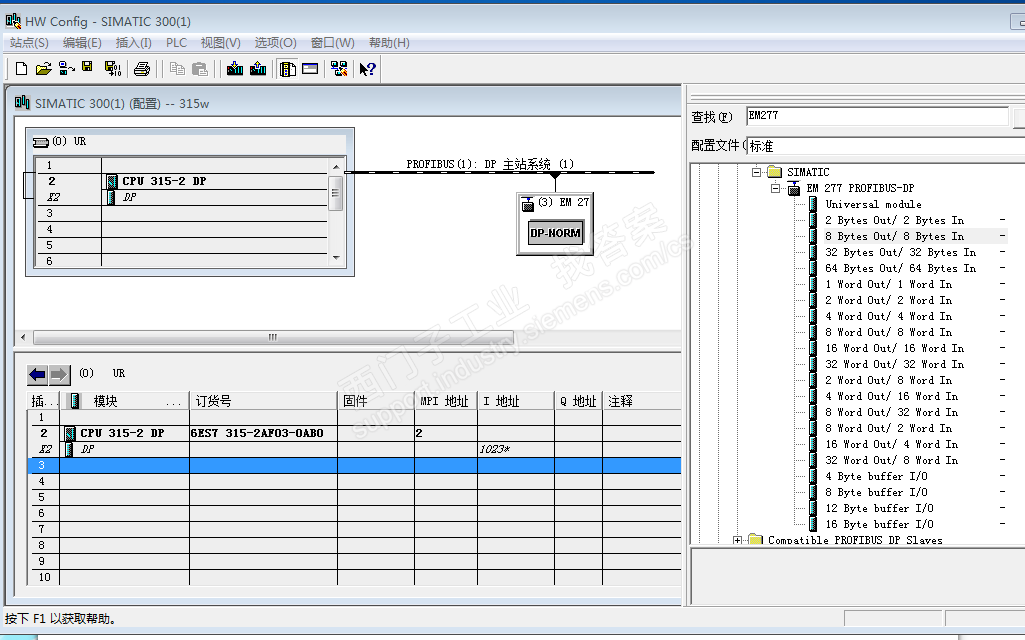Click the Paste toolbar icon

coord(200,69)
